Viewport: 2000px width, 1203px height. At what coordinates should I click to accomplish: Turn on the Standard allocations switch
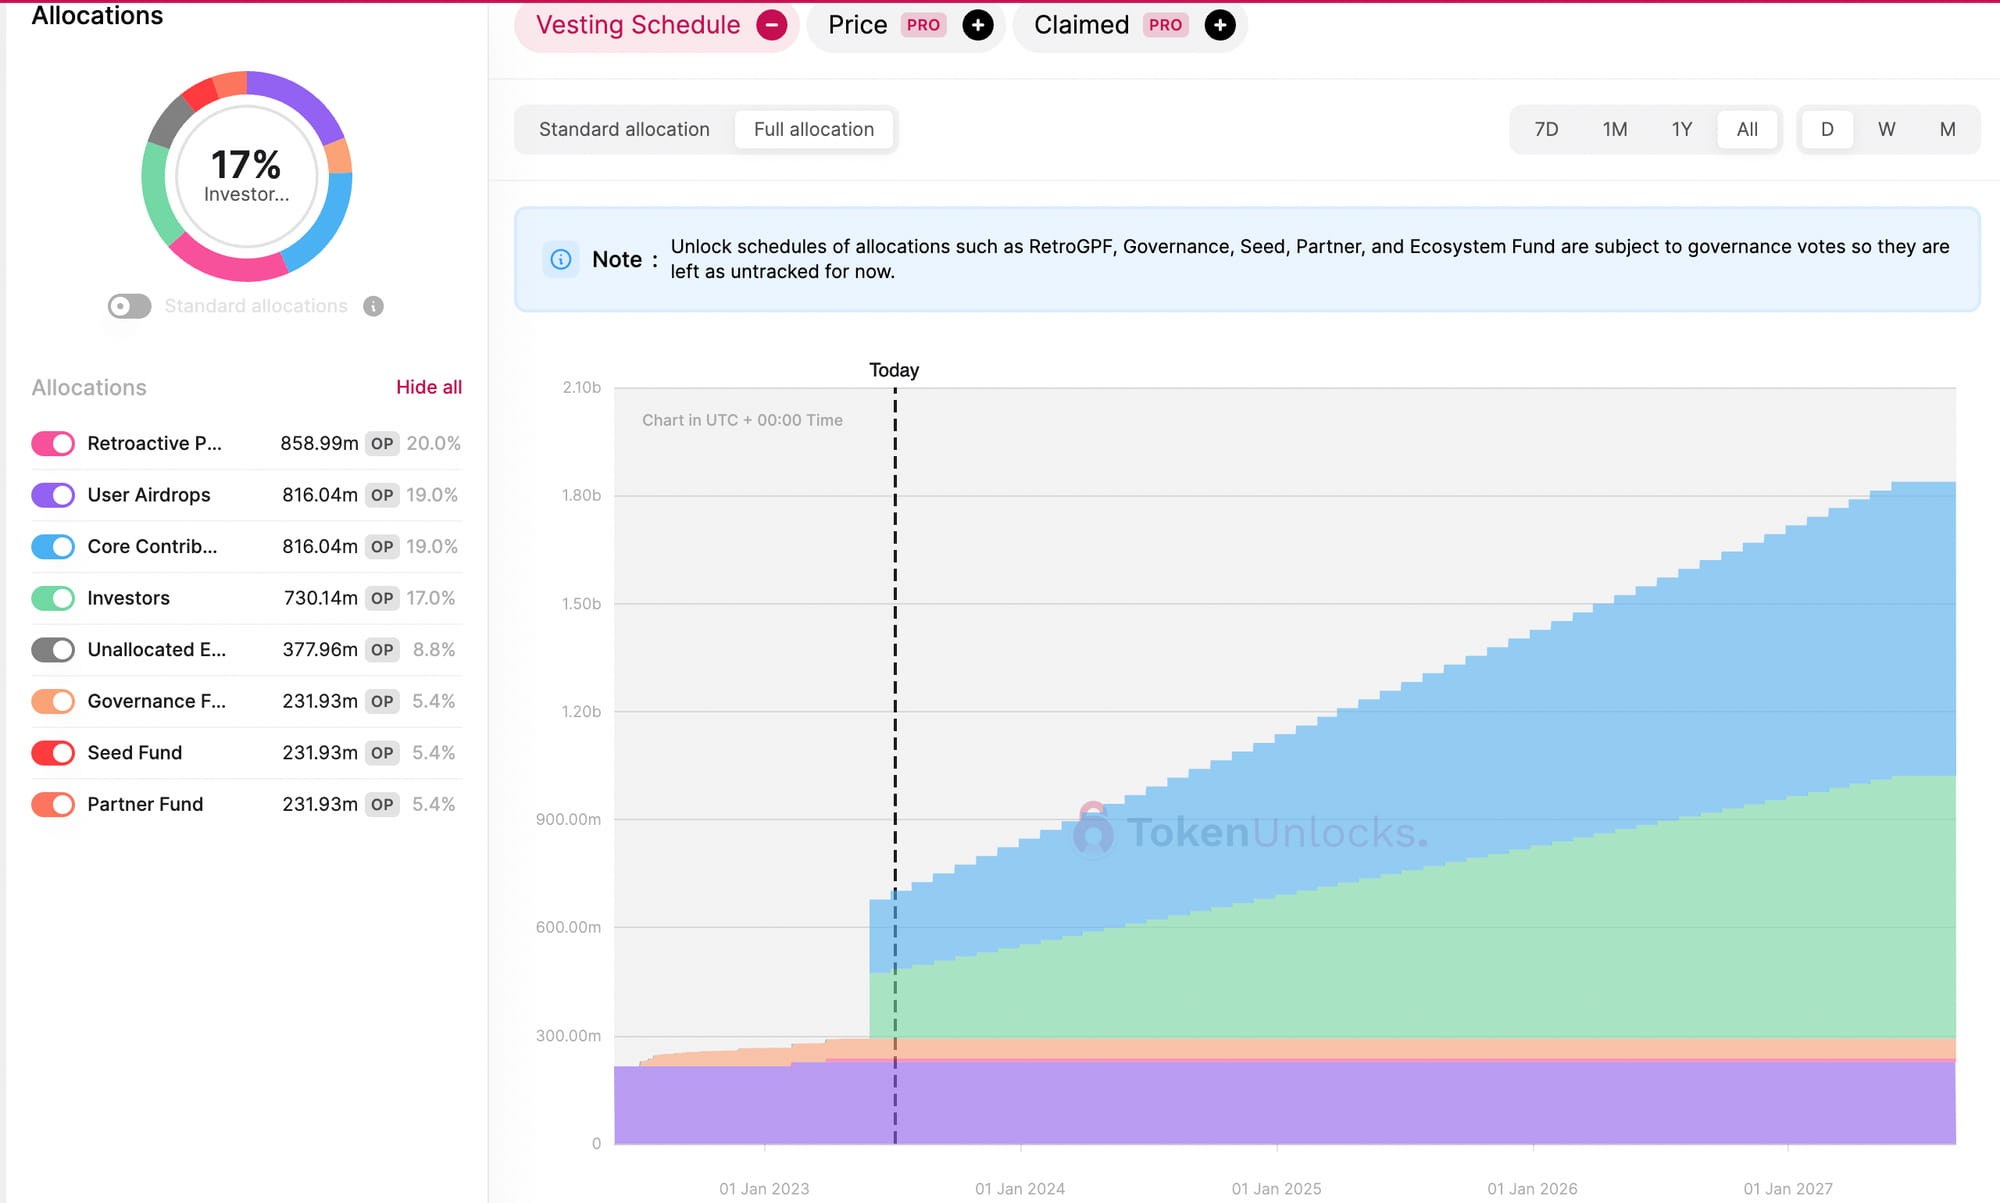pyautogui.click(x=129, y=306)
